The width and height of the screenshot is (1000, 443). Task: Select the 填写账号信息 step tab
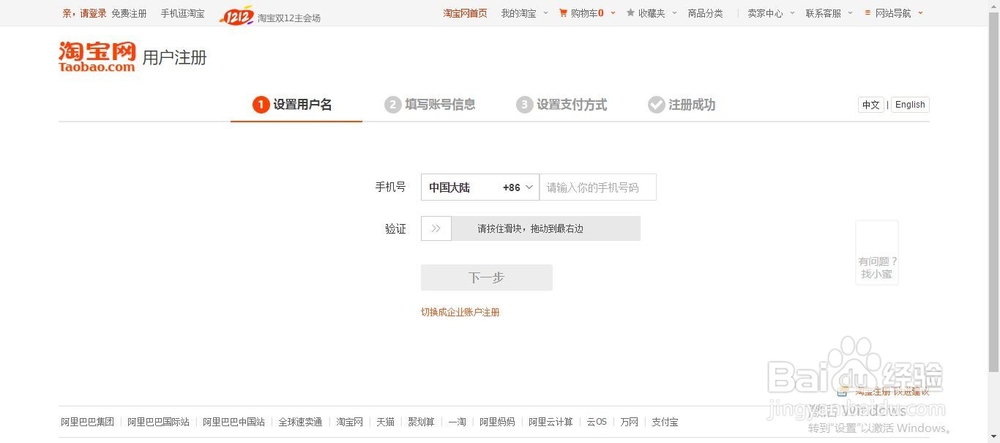pos(430,105)
